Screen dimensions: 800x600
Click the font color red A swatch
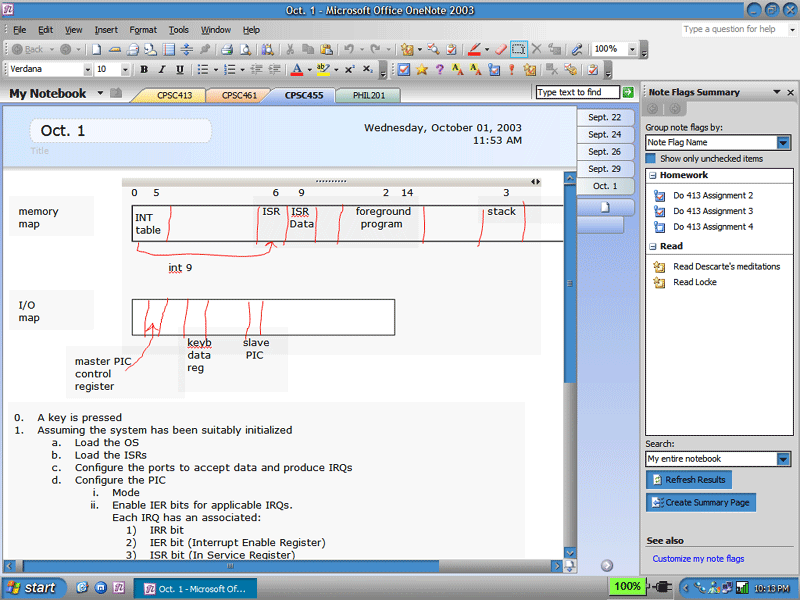click(296, 70)
